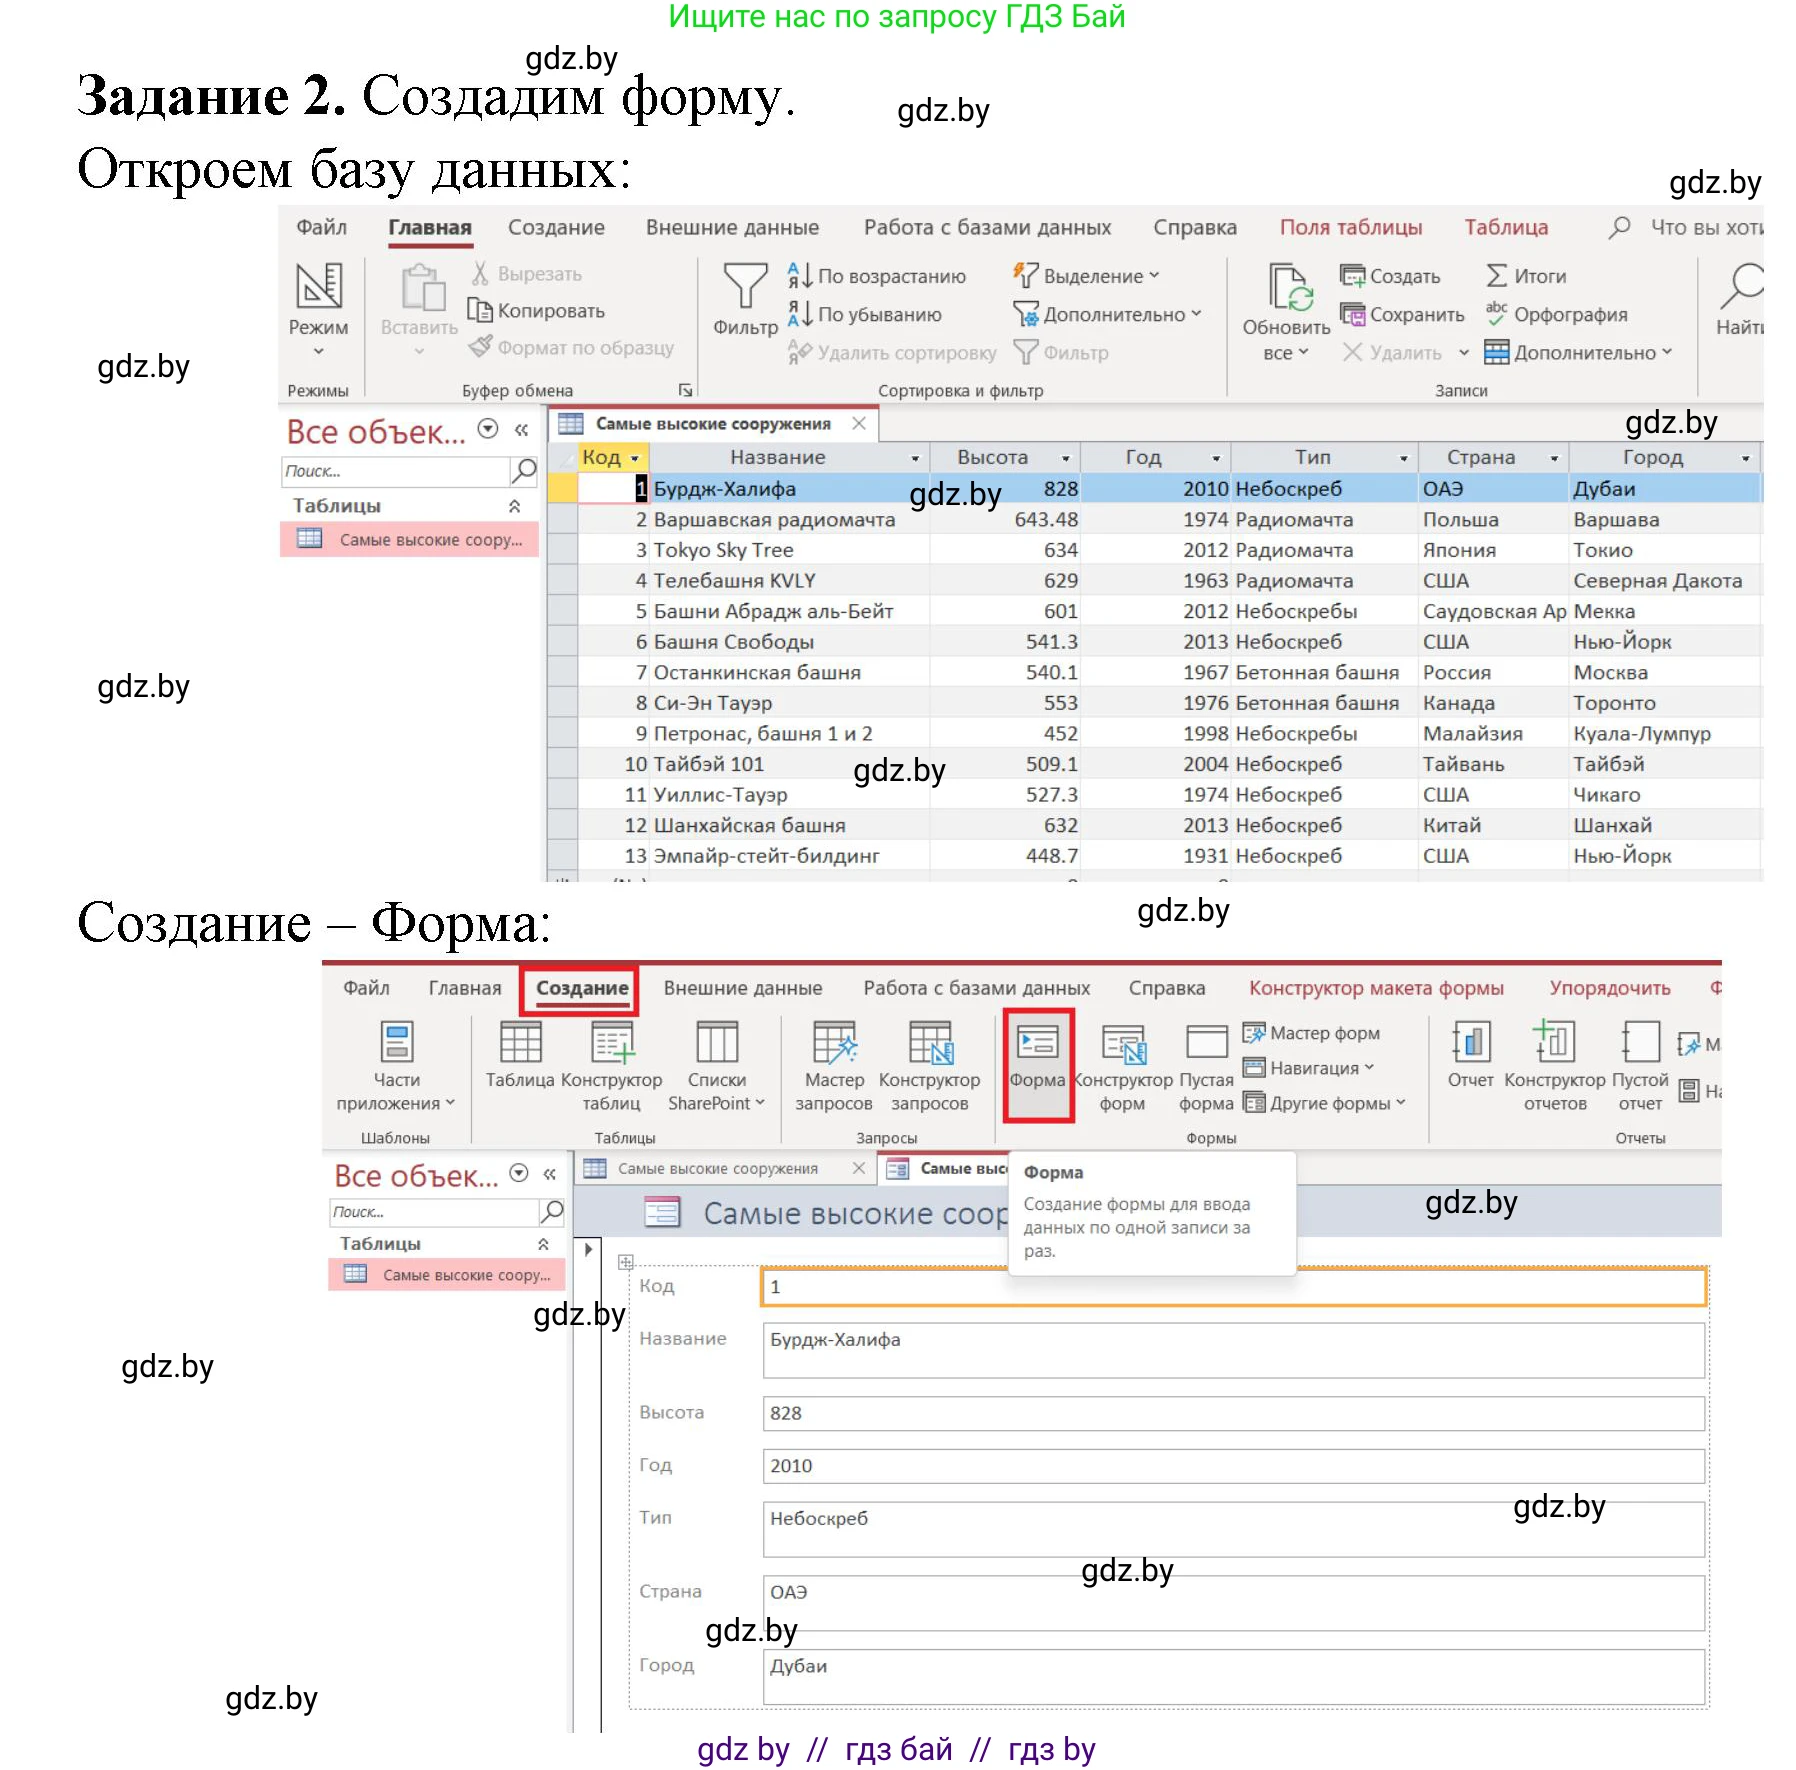
Task: Switch to Внешние данные tab
Action: 731,227
